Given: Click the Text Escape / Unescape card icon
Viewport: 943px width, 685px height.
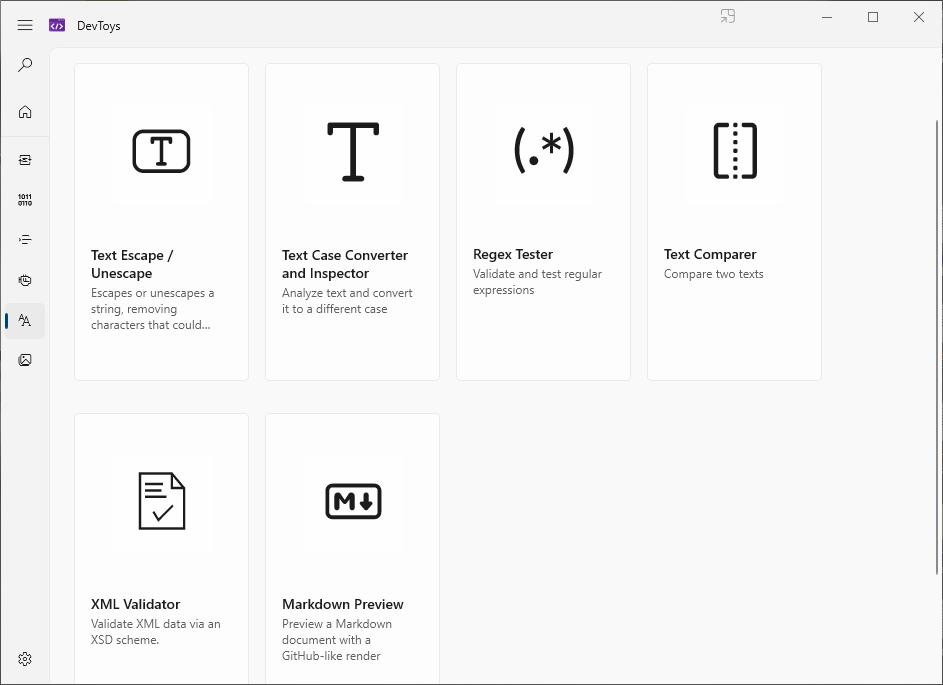Looking at the screenshot, I should (x=161, y=151).
